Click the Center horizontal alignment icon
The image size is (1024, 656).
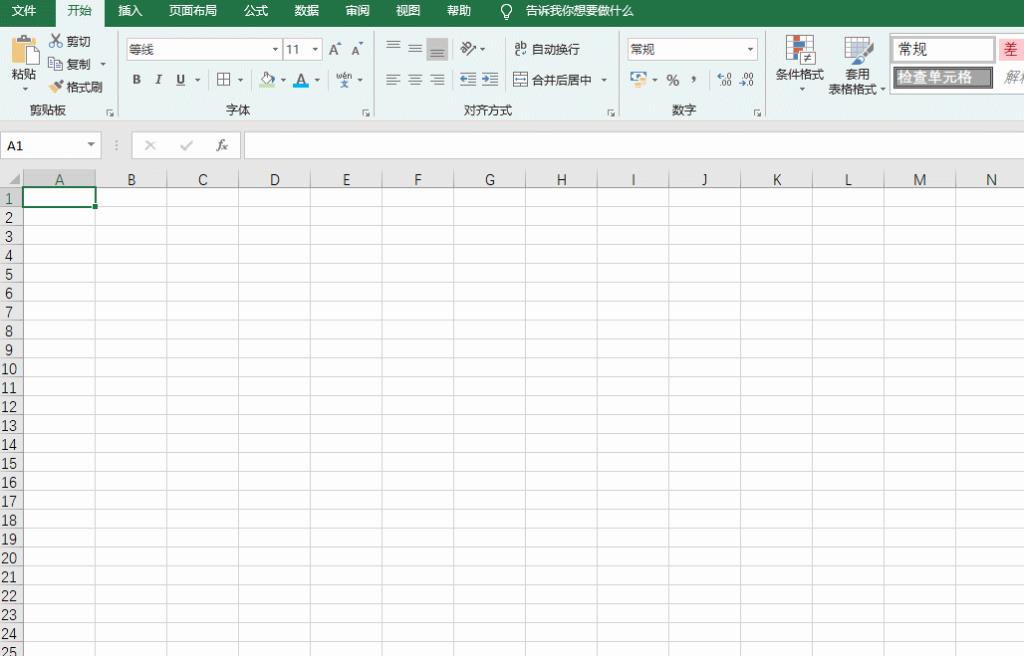tap(415, 80)
